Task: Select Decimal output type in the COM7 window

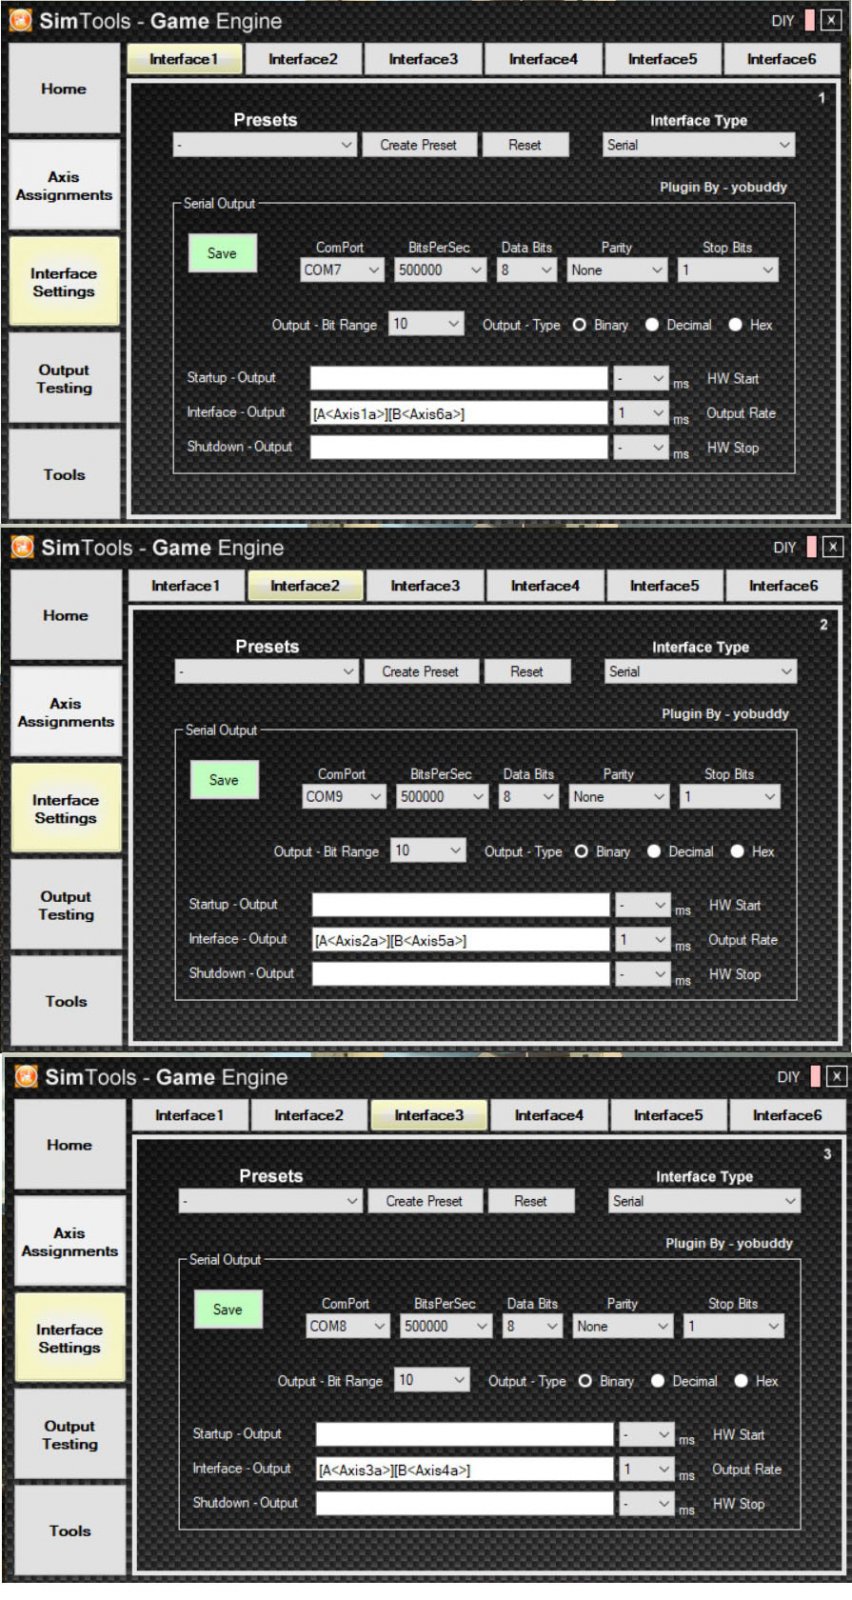Action: coord(652,325)
